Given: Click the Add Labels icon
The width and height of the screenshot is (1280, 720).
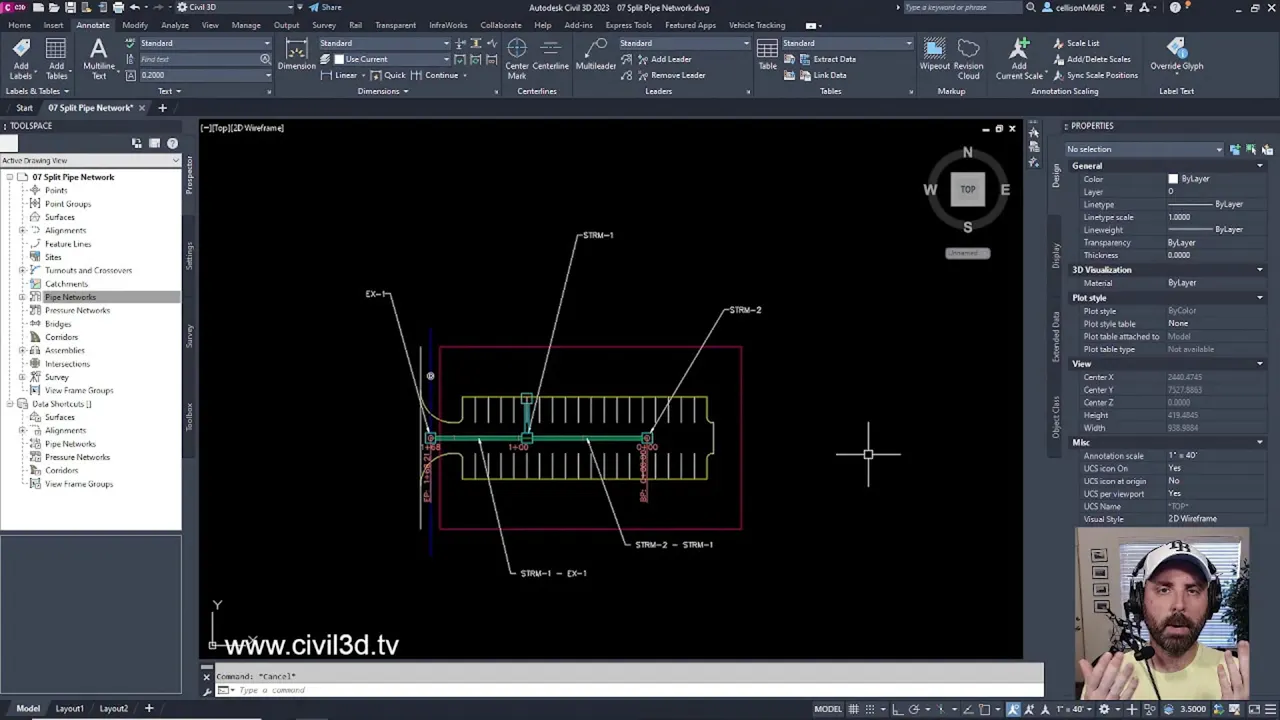Looking at the screenshot, I should pos(21,50).
